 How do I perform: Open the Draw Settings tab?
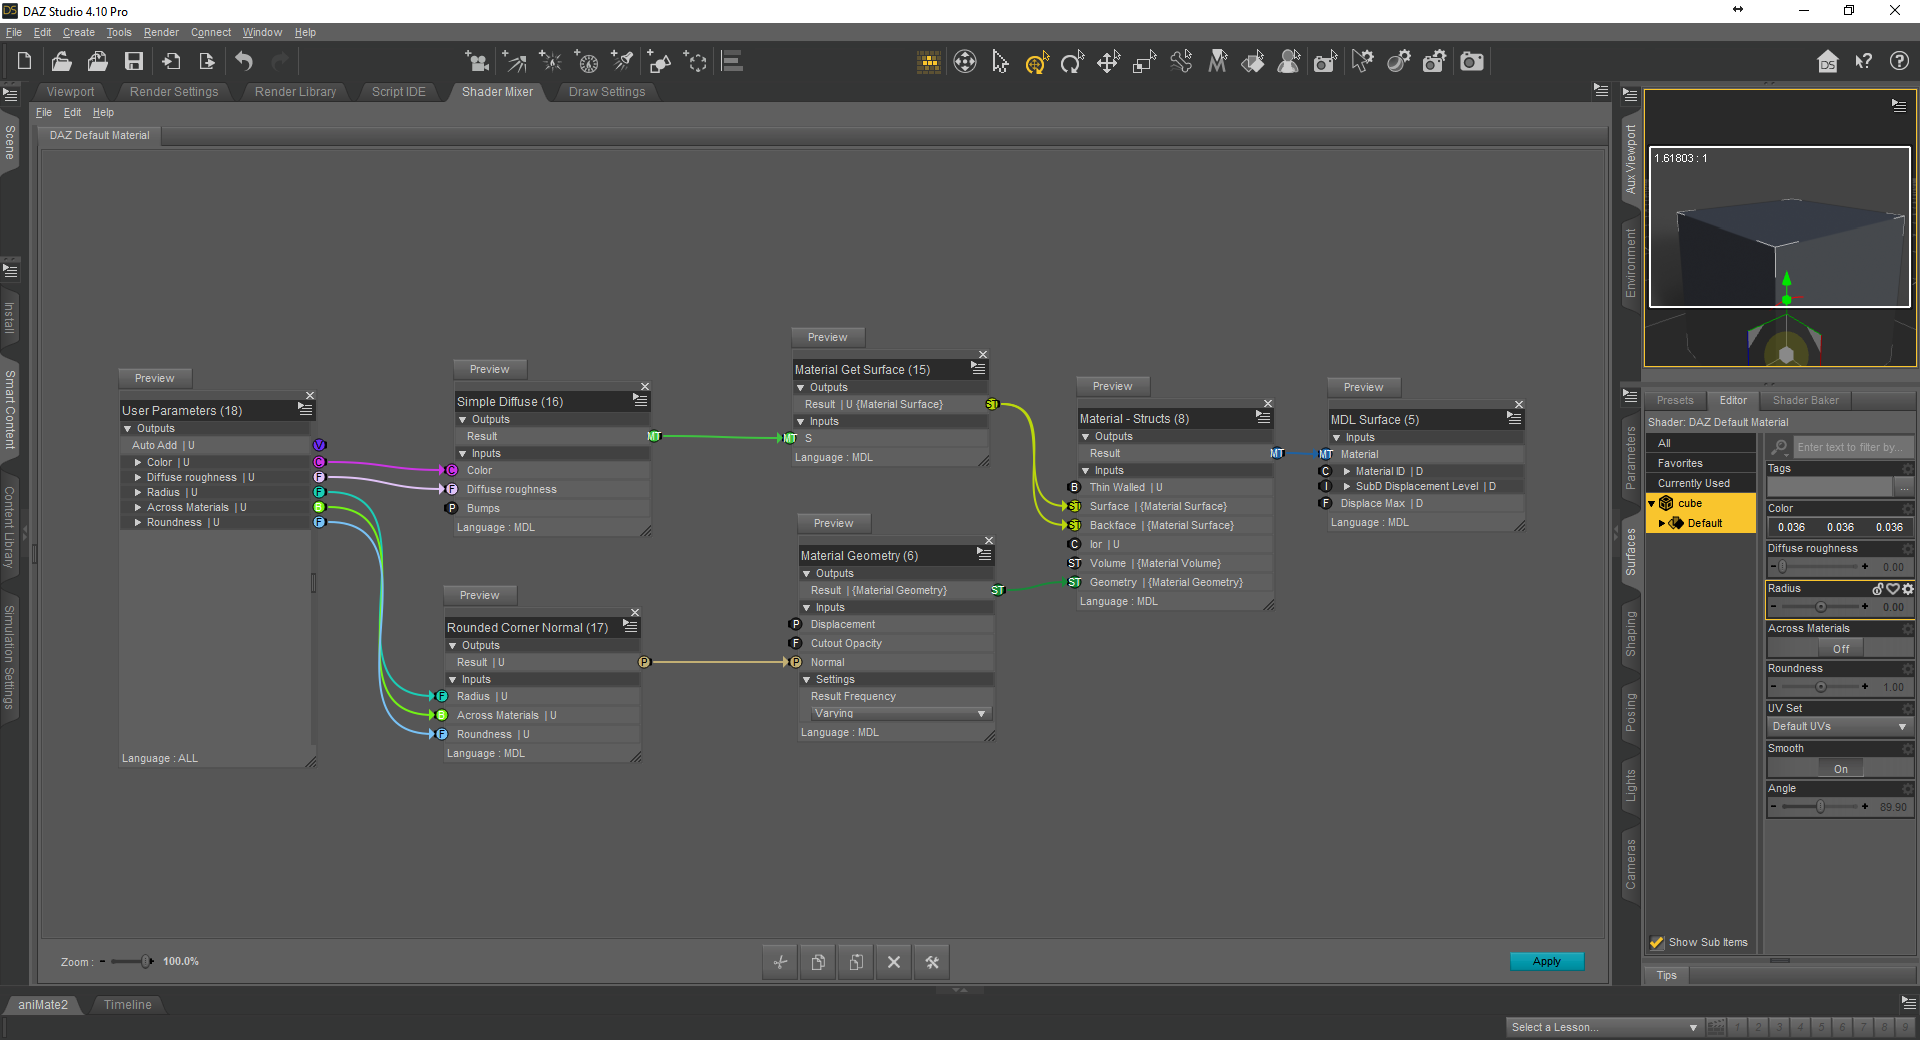[x=607, y=92]
